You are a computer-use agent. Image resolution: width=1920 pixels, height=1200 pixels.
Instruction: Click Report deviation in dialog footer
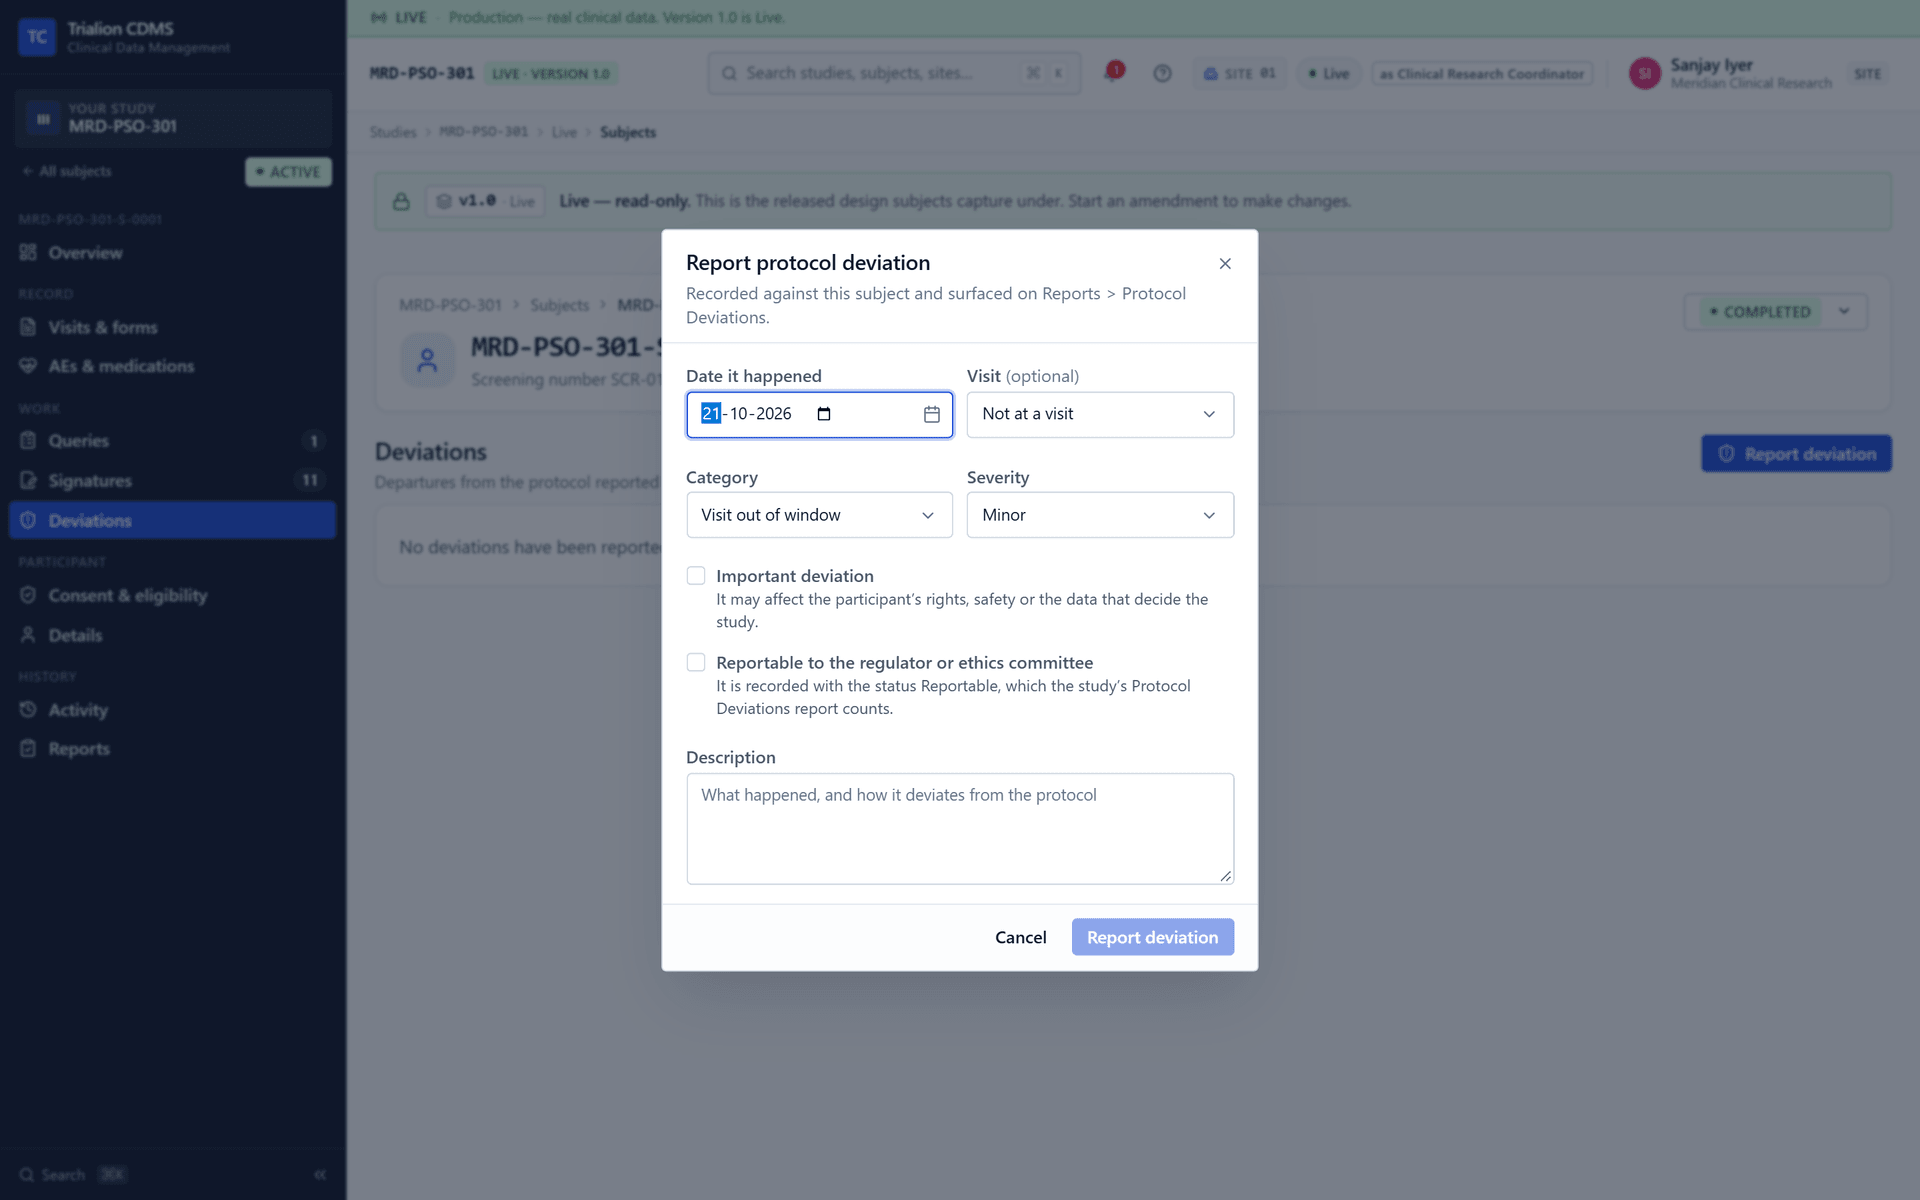click(x=1152, y=937)
